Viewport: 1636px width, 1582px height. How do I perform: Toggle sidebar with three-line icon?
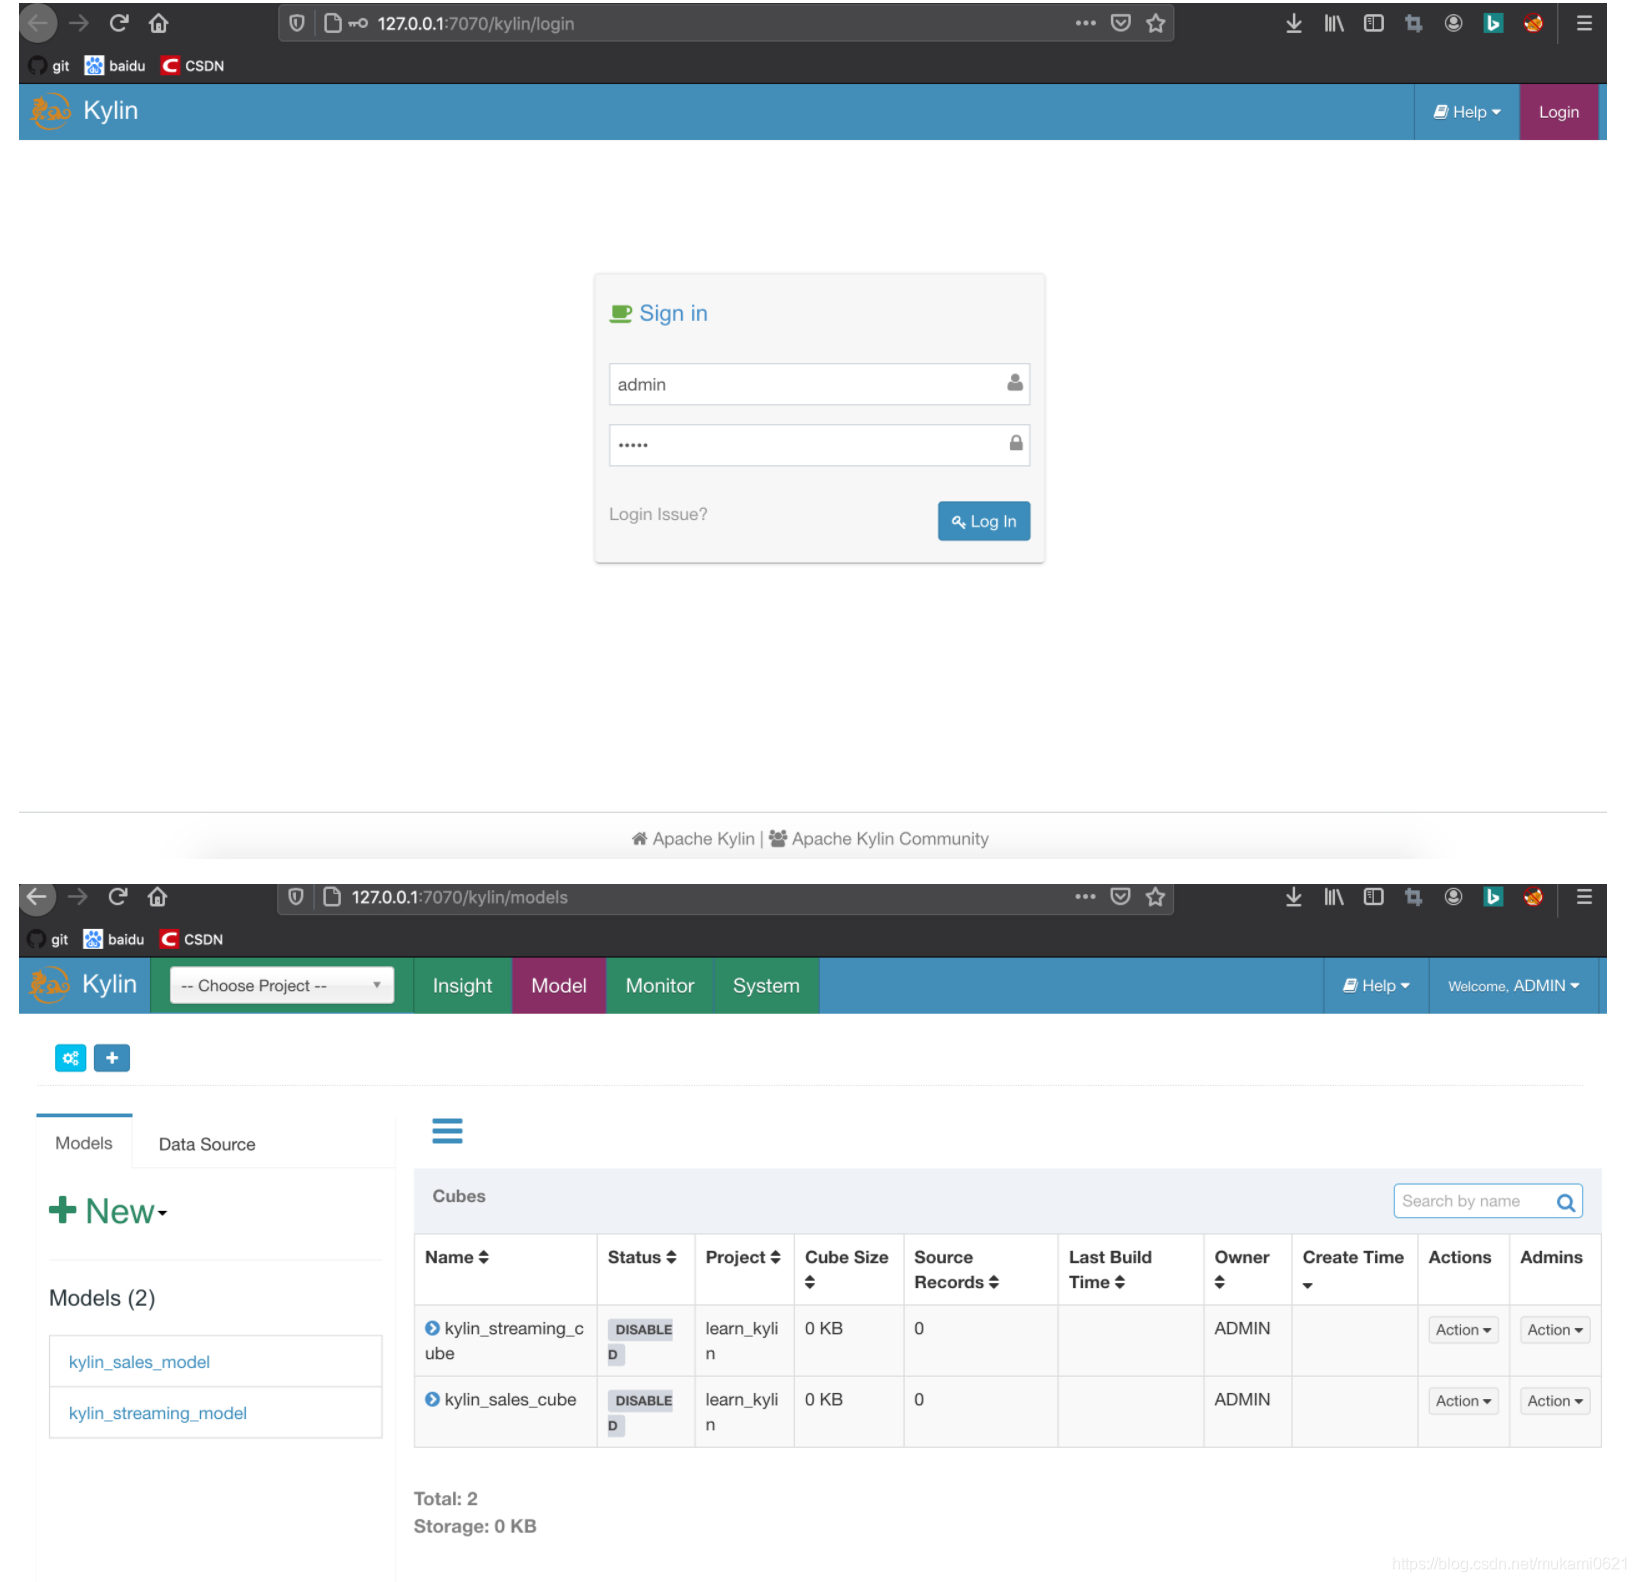click(447, 1131)
